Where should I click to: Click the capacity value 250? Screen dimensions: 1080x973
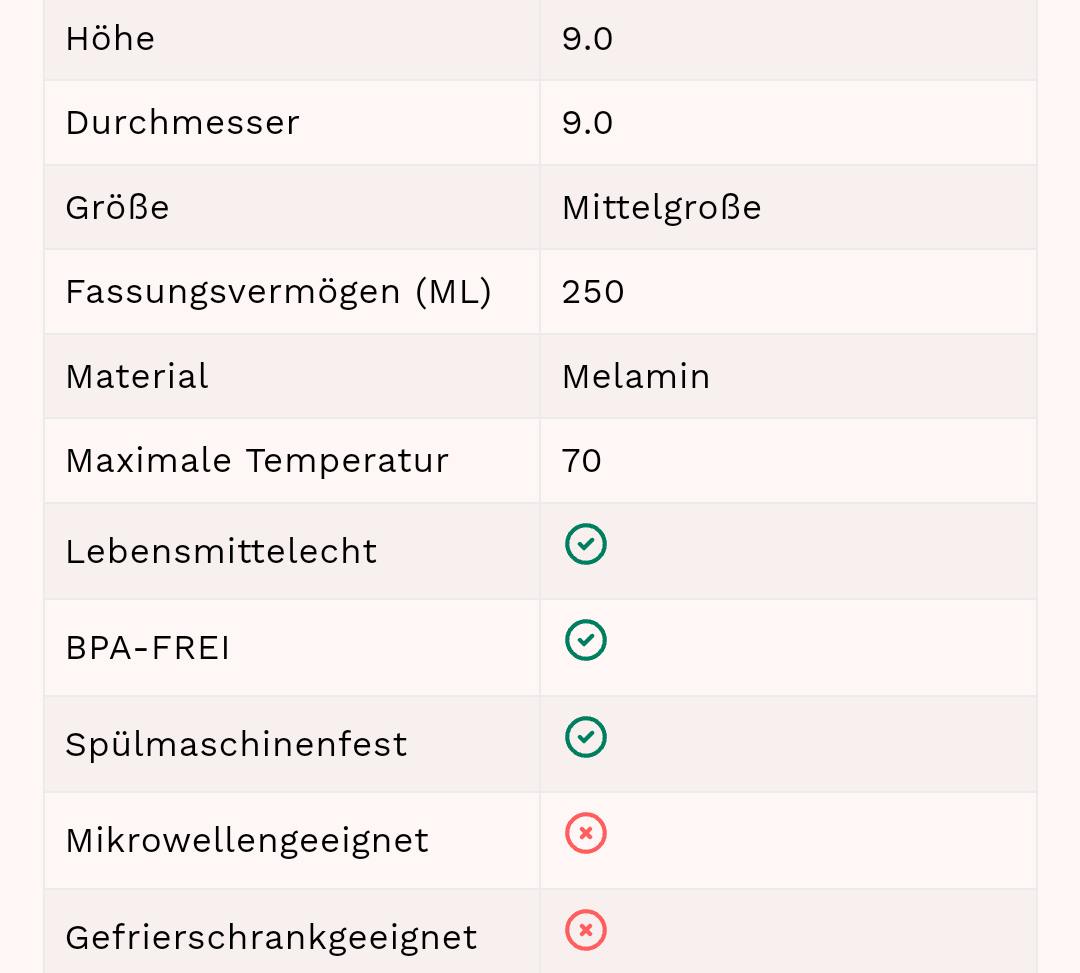click(x=593, y=292)
